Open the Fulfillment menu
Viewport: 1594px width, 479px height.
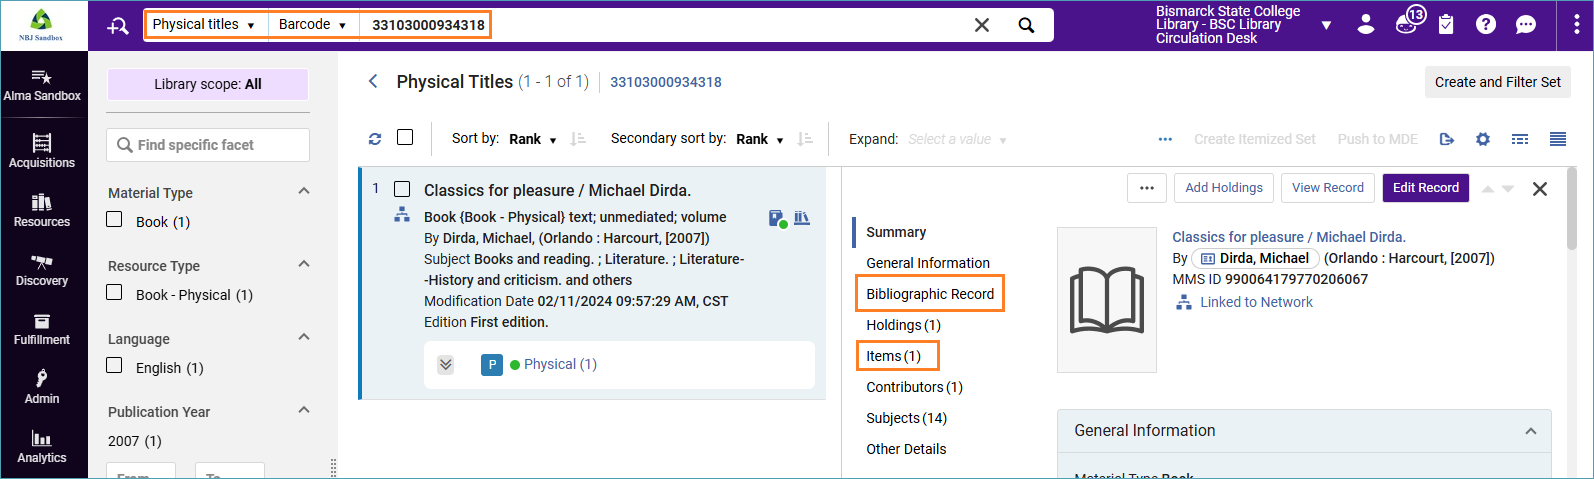coord(42,328)
